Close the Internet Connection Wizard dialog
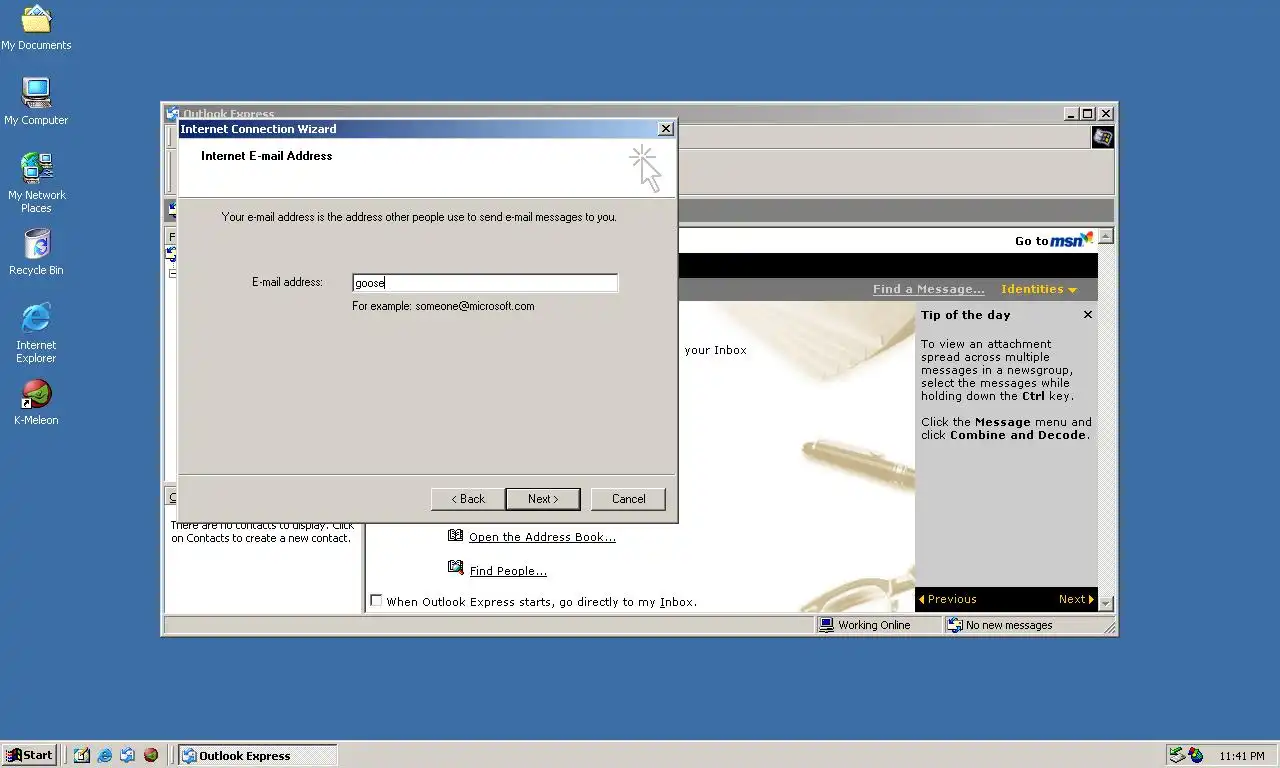Viewport: 1280px width, 768px height. (x=666, y=129)
